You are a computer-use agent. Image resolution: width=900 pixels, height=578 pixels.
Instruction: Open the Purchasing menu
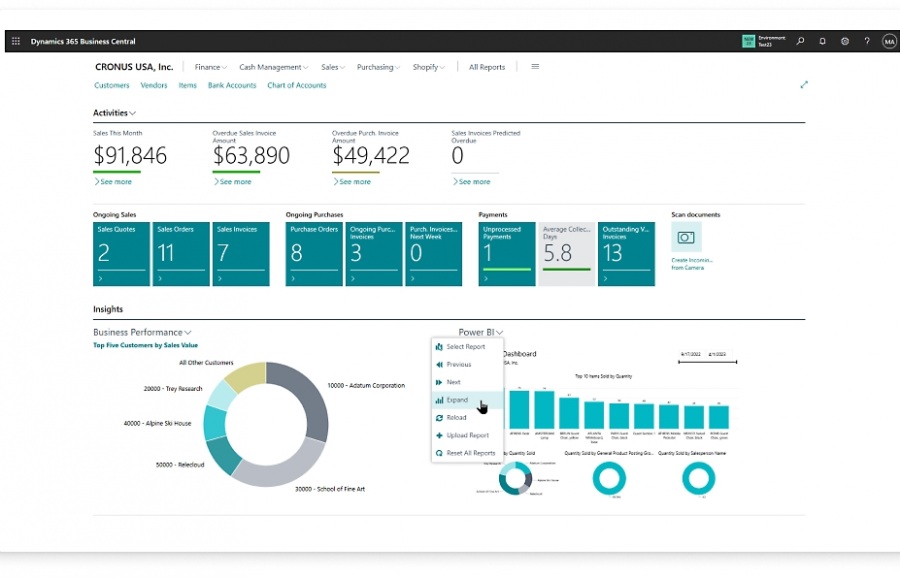[377, 67]
